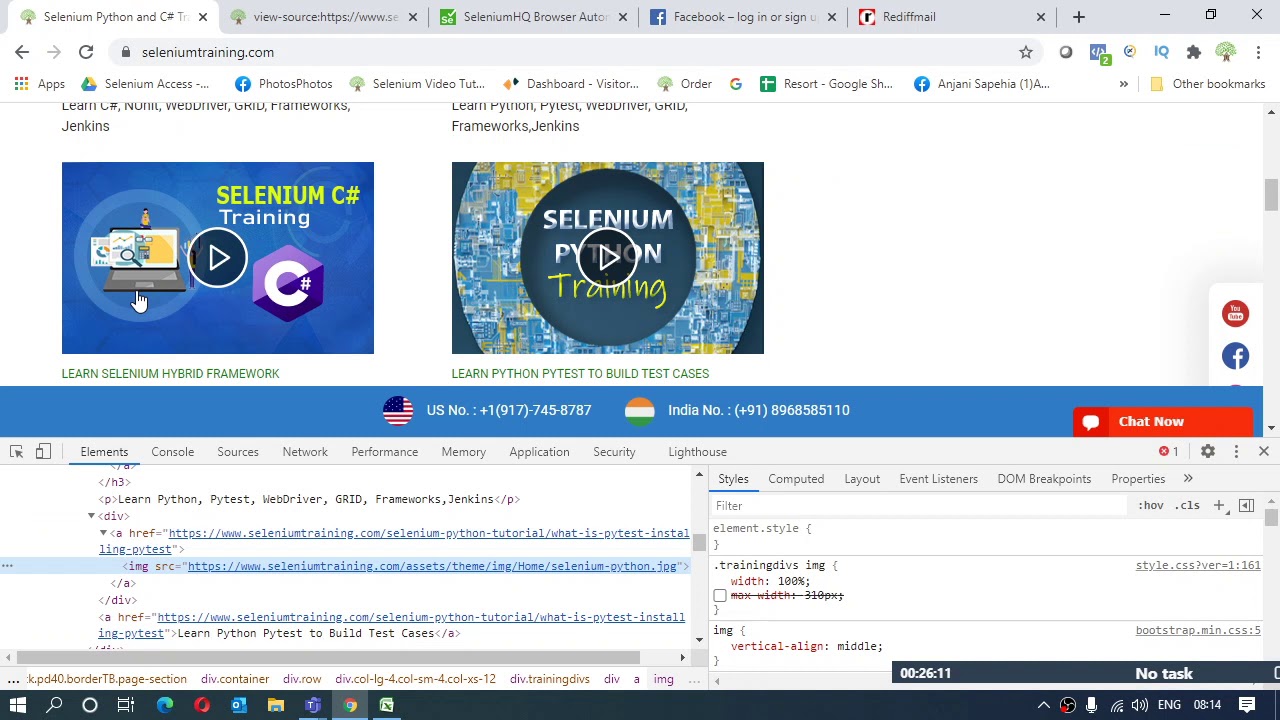Toggle computed styles sidebar icon
Screen dimensions: 1280x720
tap(1246, 506)
